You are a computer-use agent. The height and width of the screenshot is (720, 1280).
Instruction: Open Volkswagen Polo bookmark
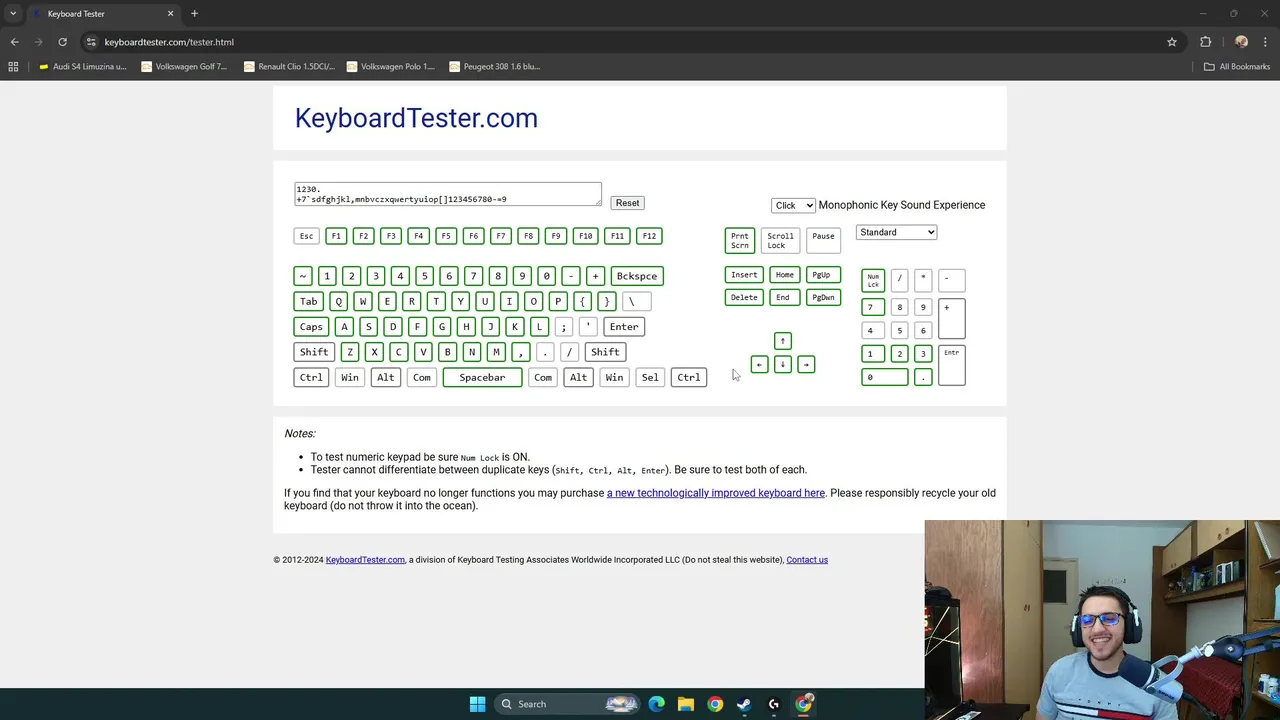click(390, 67)
